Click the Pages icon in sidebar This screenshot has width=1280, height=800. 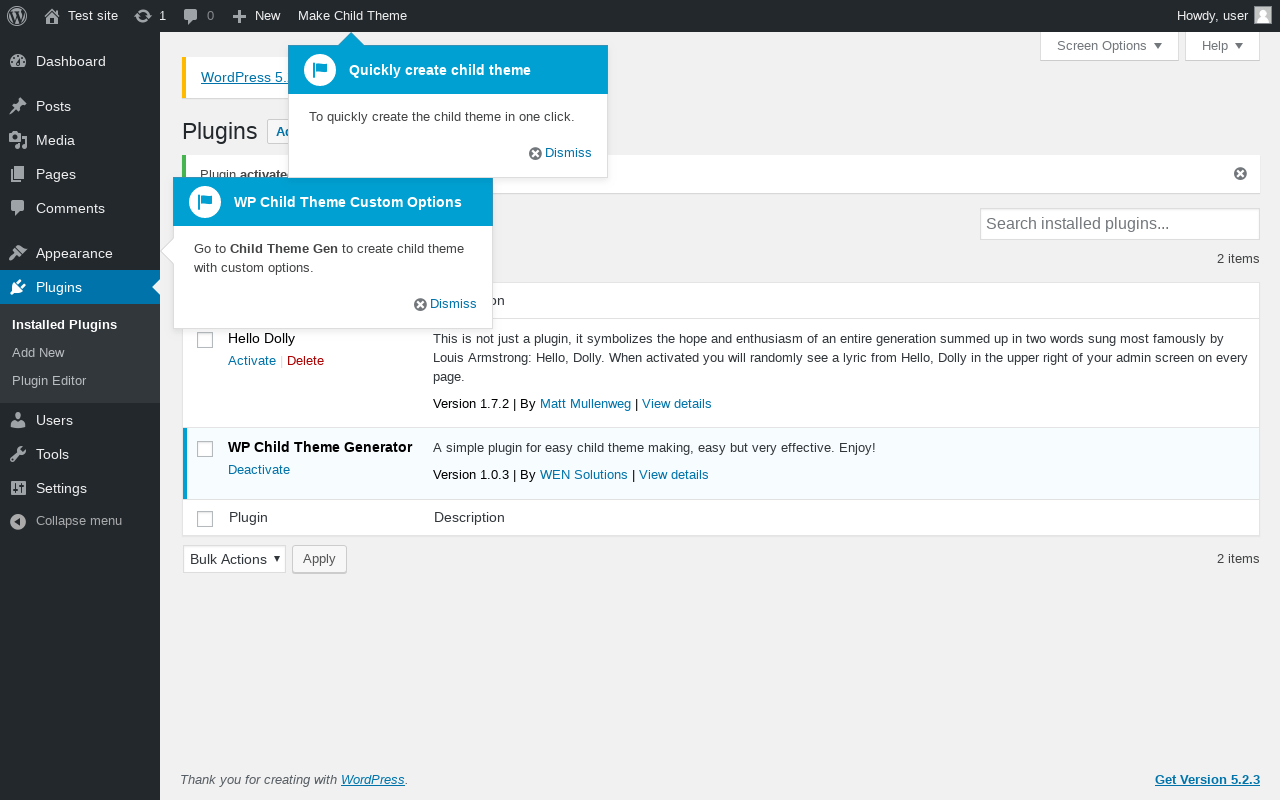pyautogui.click(x=18, y=174)
